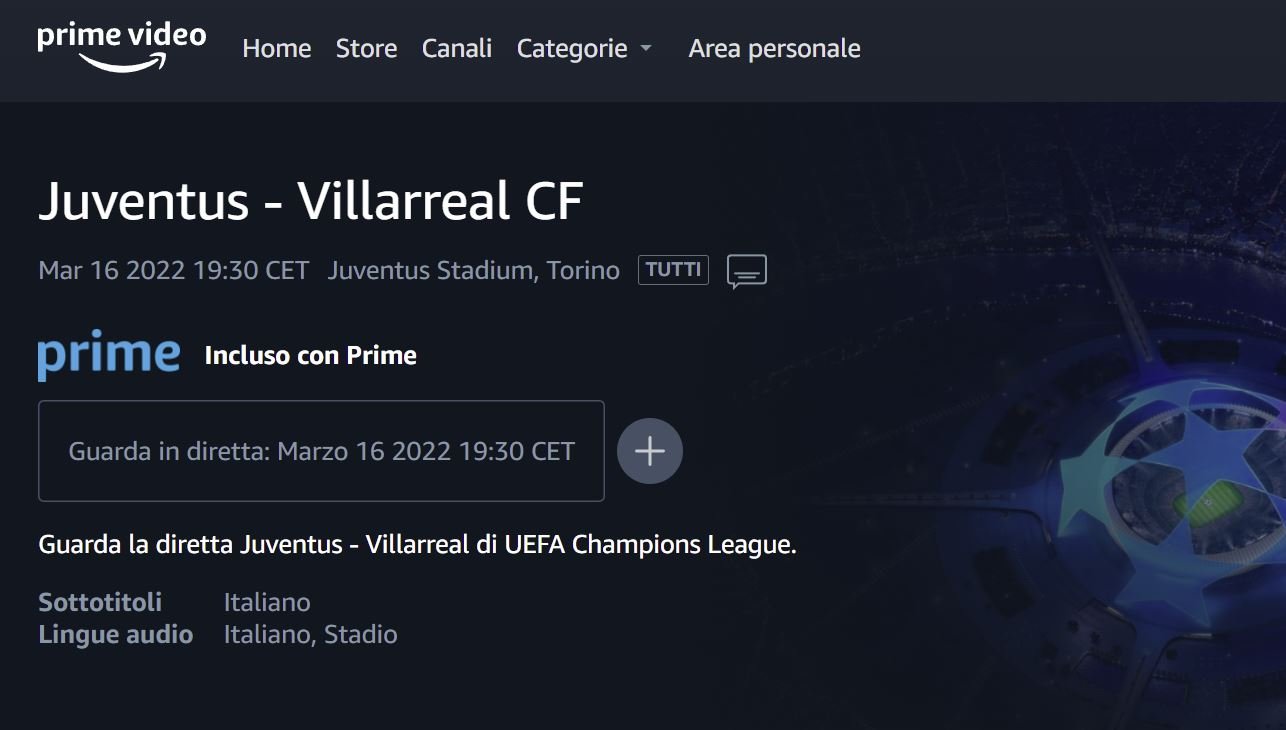Add match to watchlist with plus icon
The image size is (1286, 730).
point(650,451)
